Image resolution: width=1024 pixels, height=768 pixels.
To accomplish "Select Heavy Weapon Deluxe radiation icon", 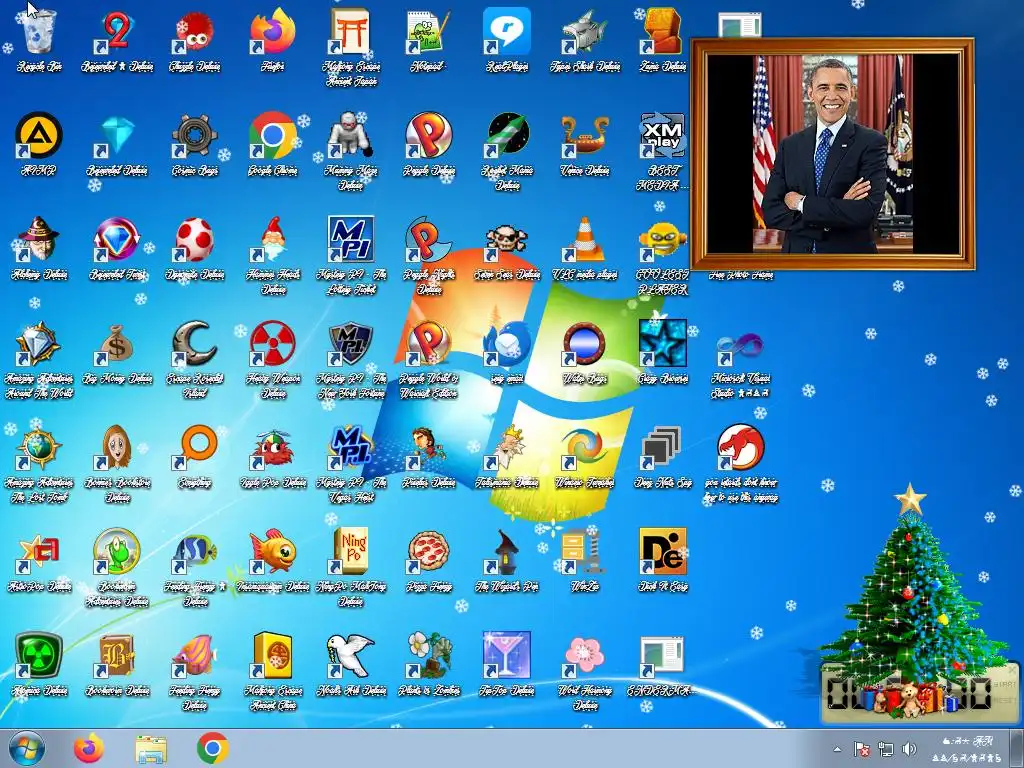I will pyautogui.click(x=272, y=344).
